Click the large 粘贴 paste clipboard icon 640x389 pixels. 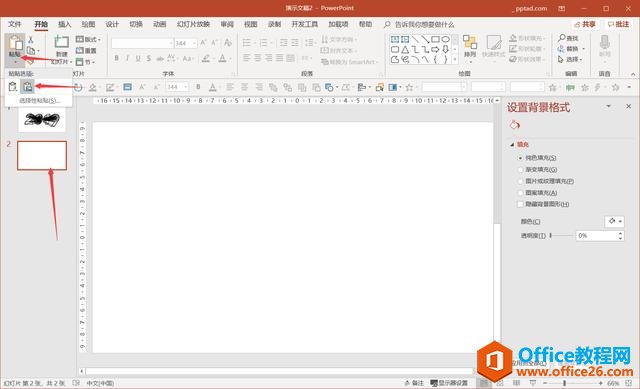point(16,43)
